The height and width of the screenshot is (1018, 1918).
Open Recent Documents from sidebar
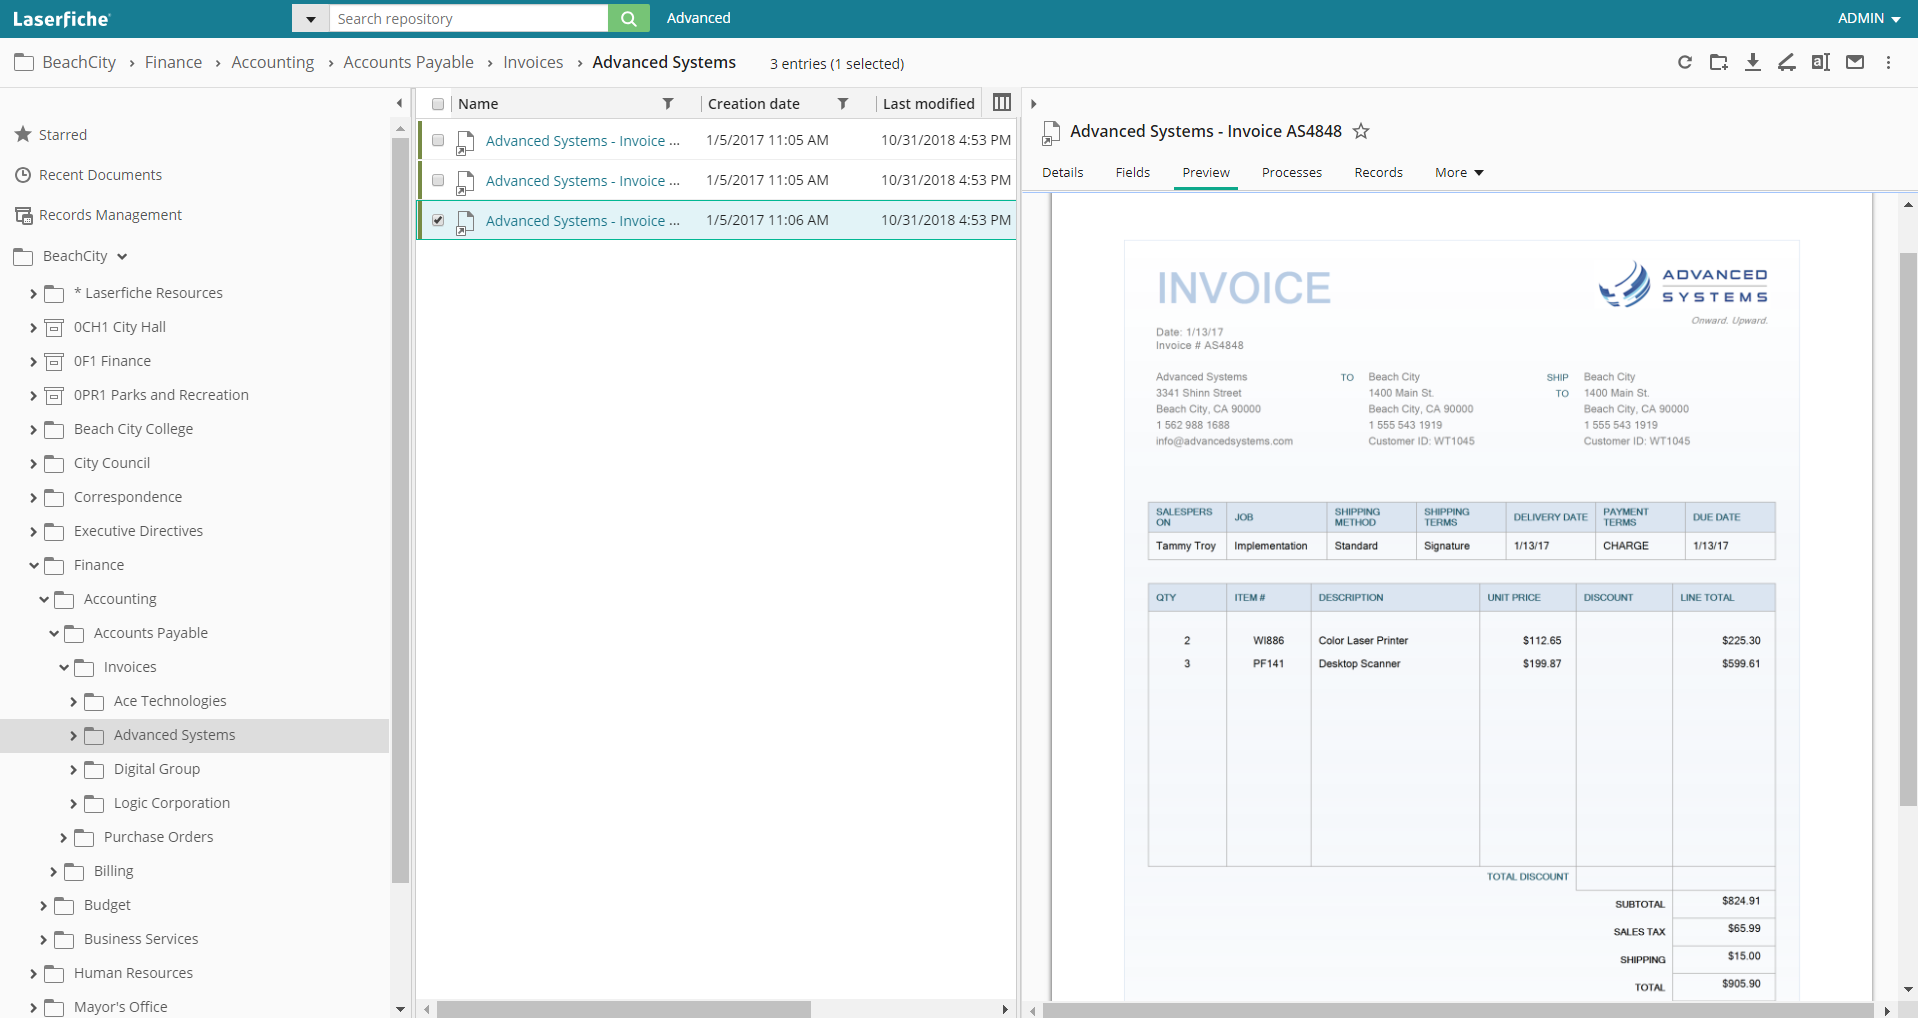pos(100,174)
